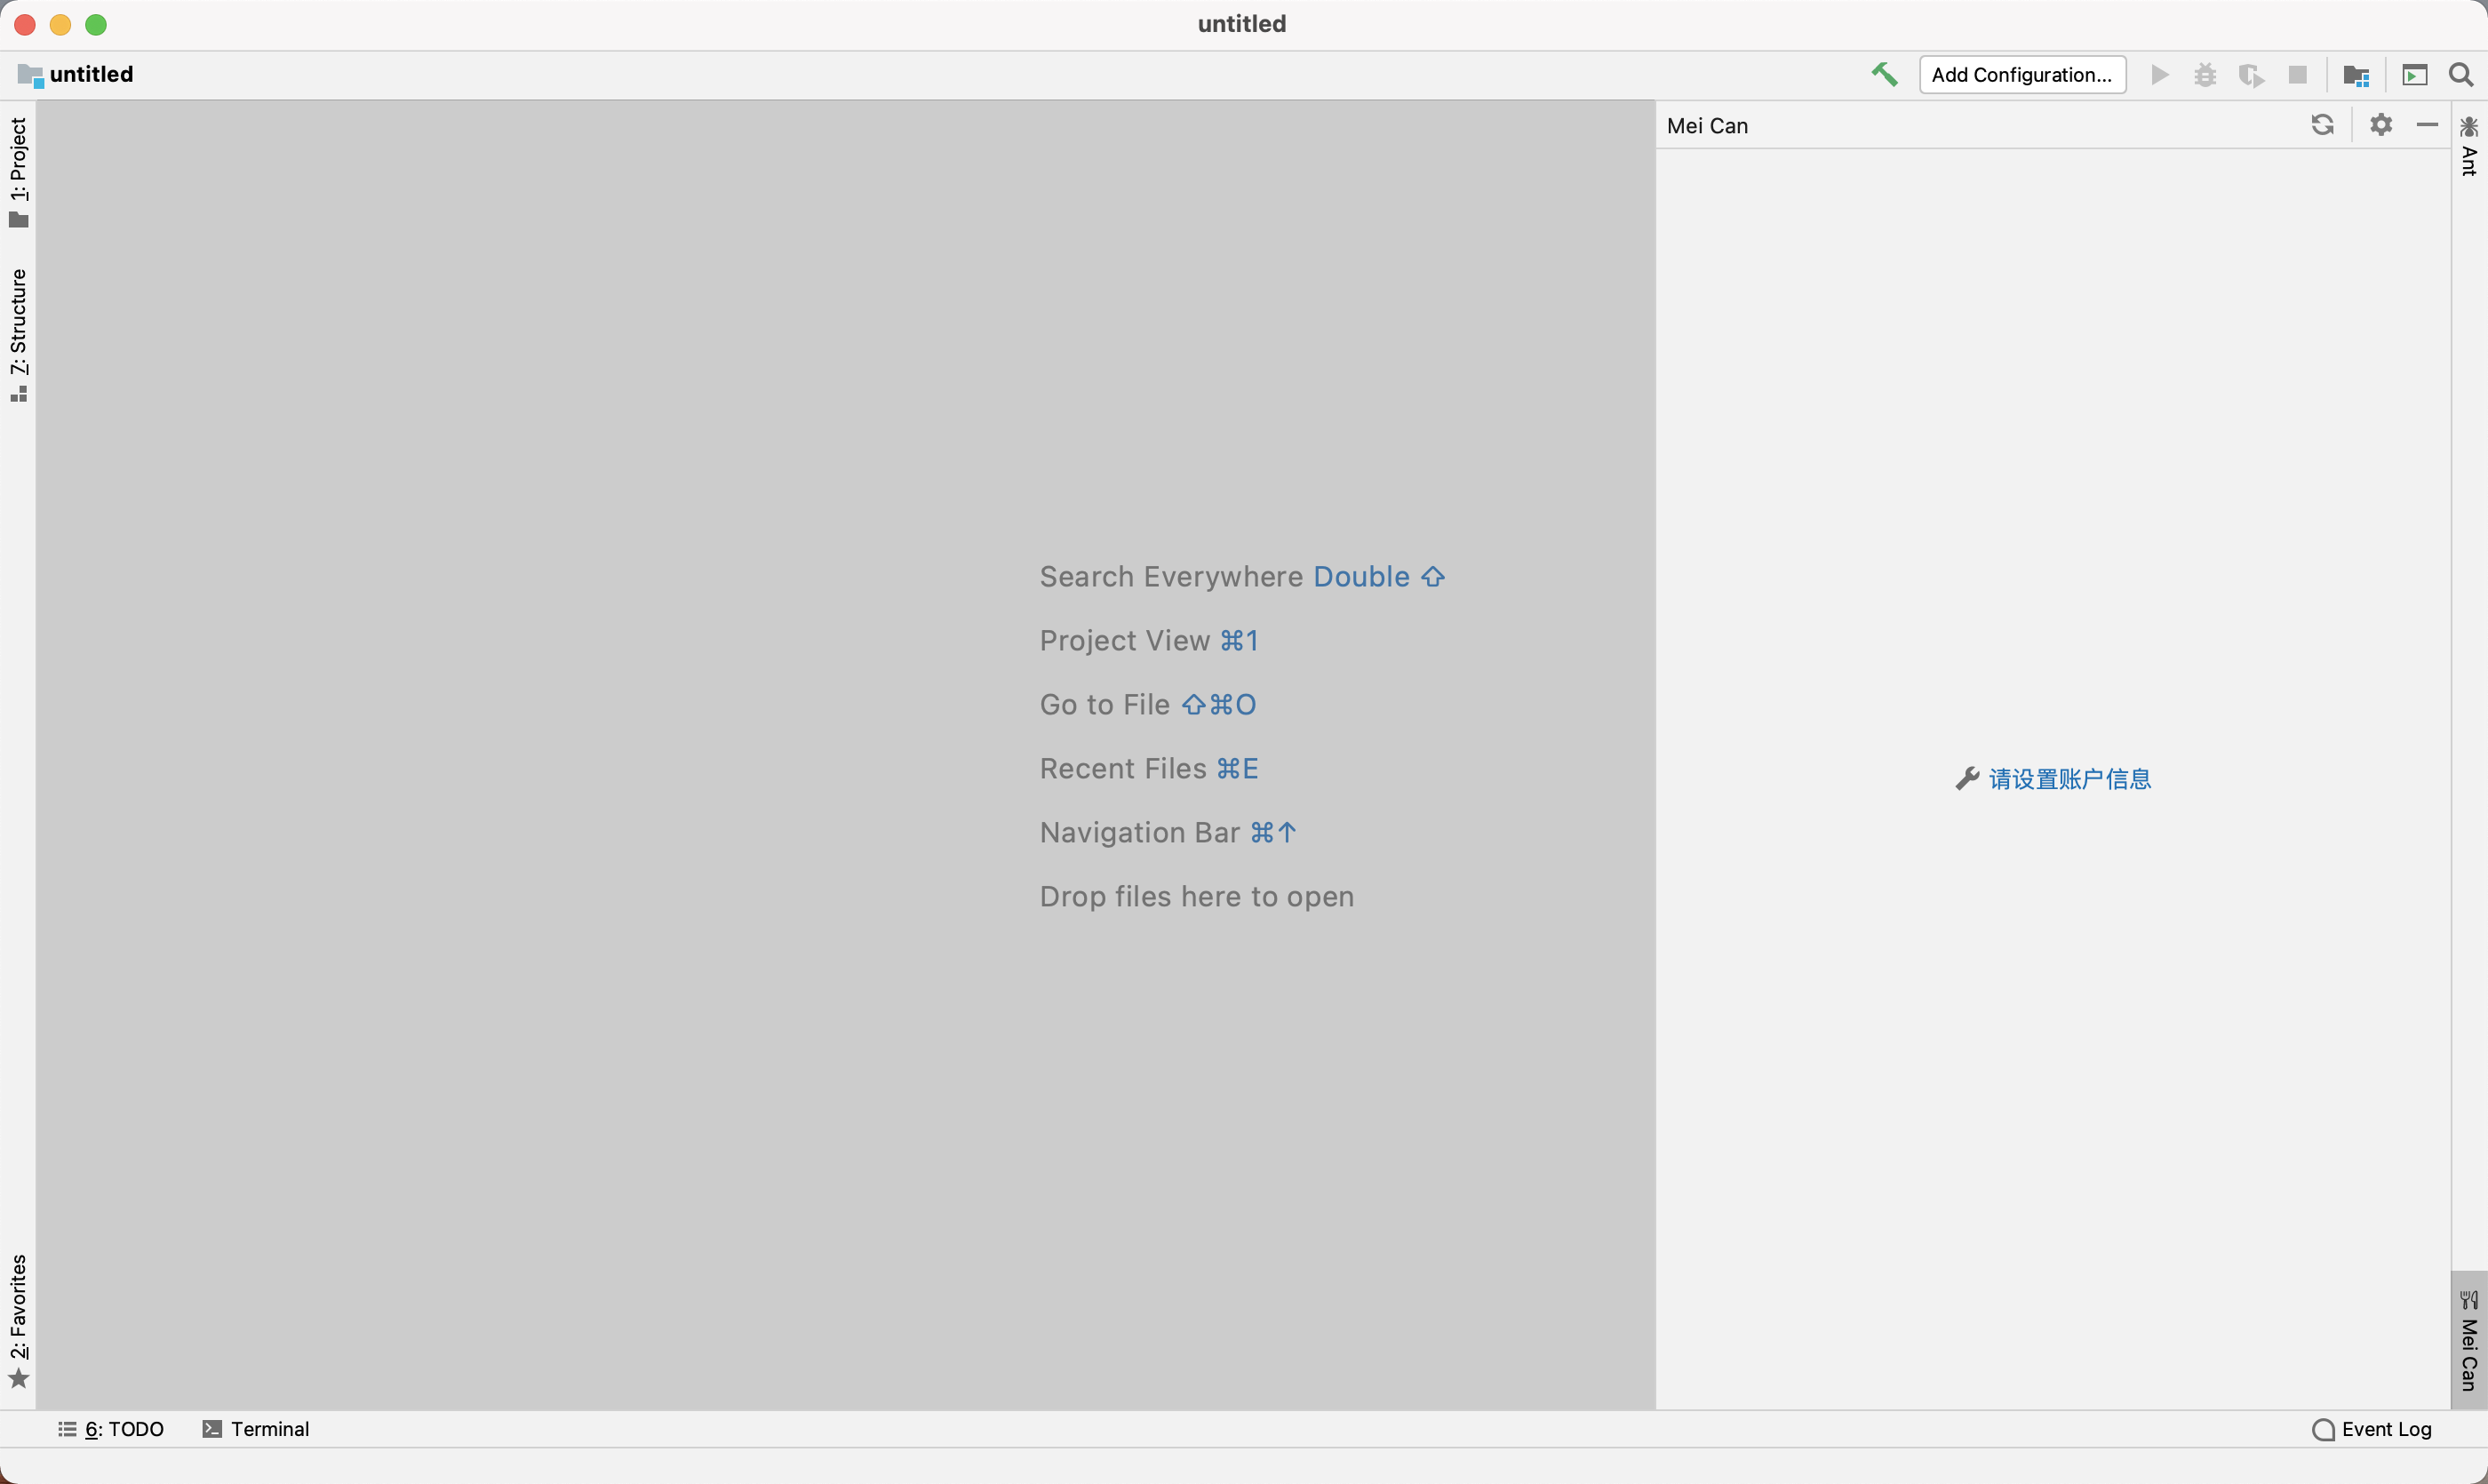Switch to the Terminal tab
This screenshot has height=1484, width=2488.
point(256,1429)
